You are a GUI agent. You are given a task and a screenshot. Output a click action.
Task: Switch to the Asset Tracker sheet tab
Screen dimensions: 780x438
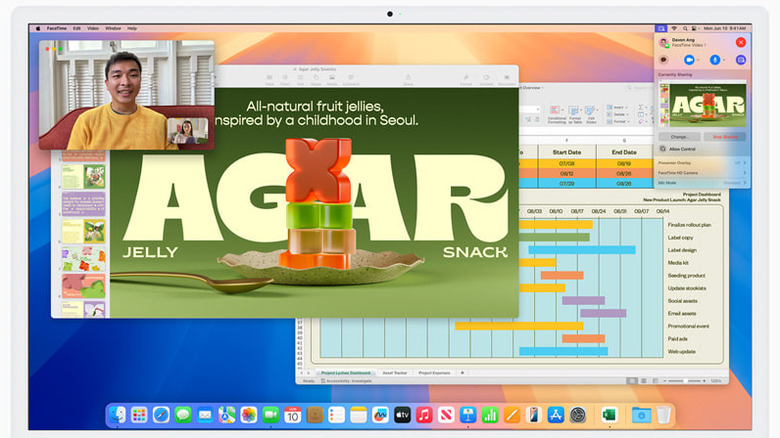tap(395, 372)
